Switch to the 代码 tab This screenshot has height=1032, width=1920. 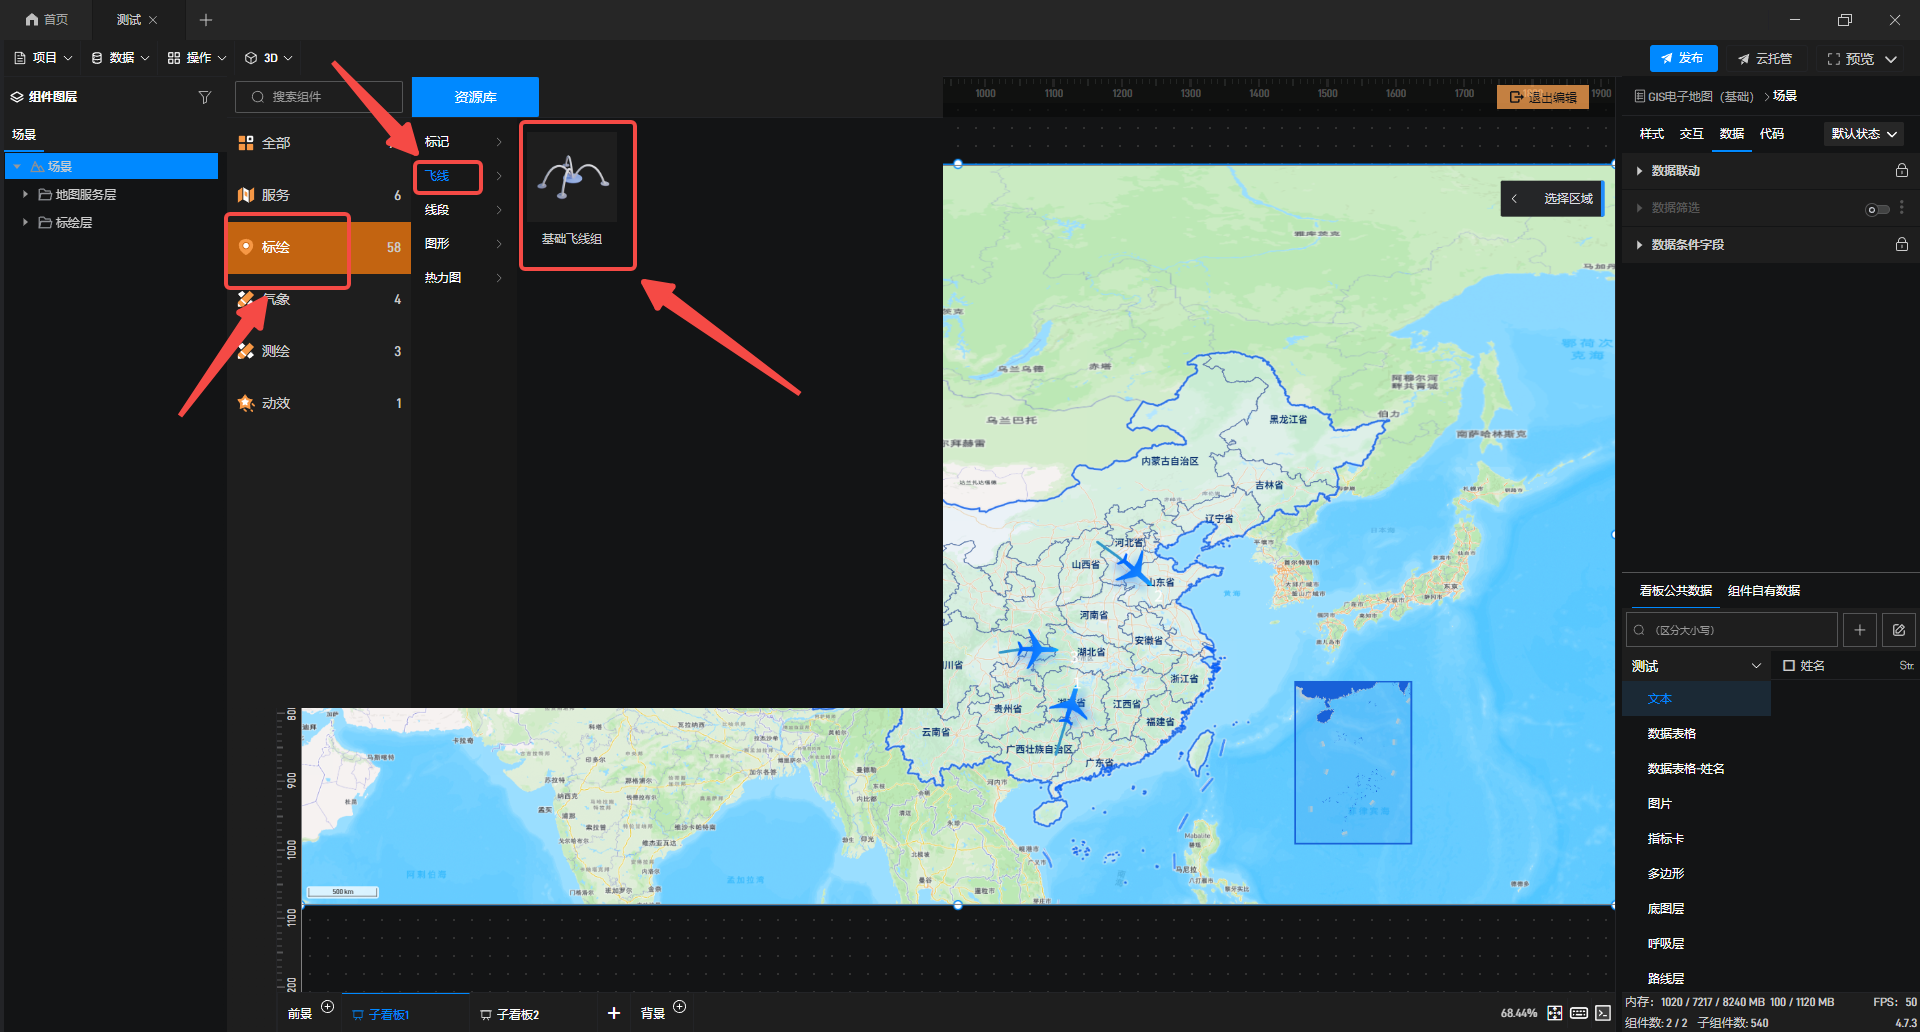(x=1771, y=134)
